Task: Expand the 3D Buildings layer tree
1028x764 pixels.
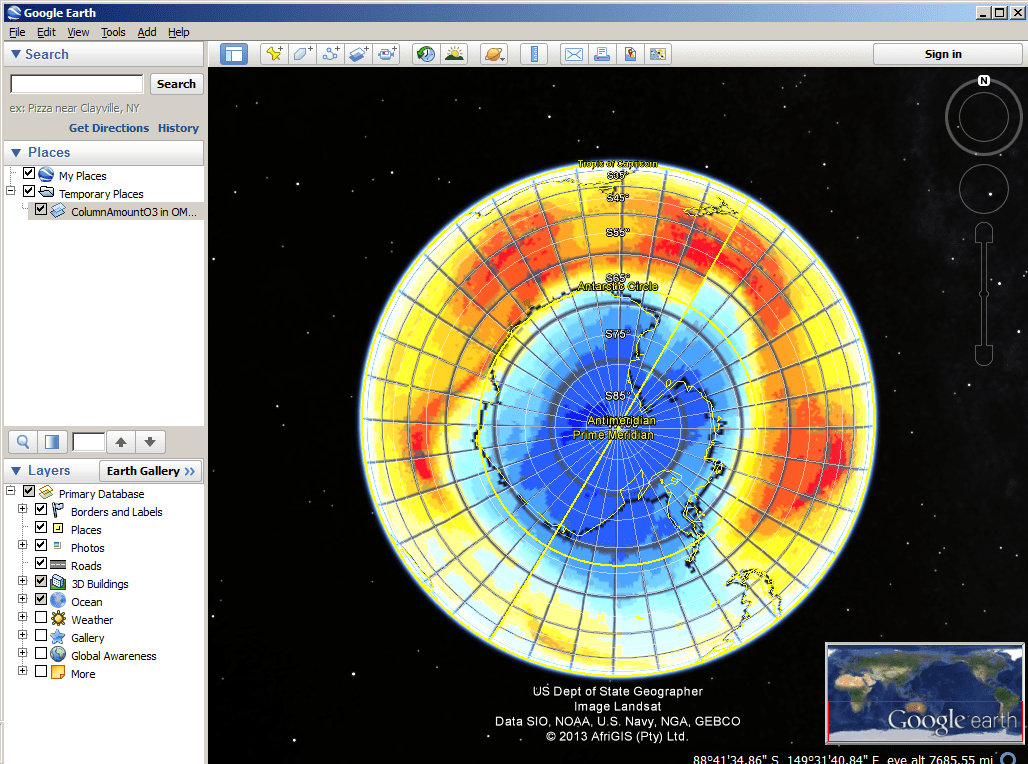Action: (22, 580)
